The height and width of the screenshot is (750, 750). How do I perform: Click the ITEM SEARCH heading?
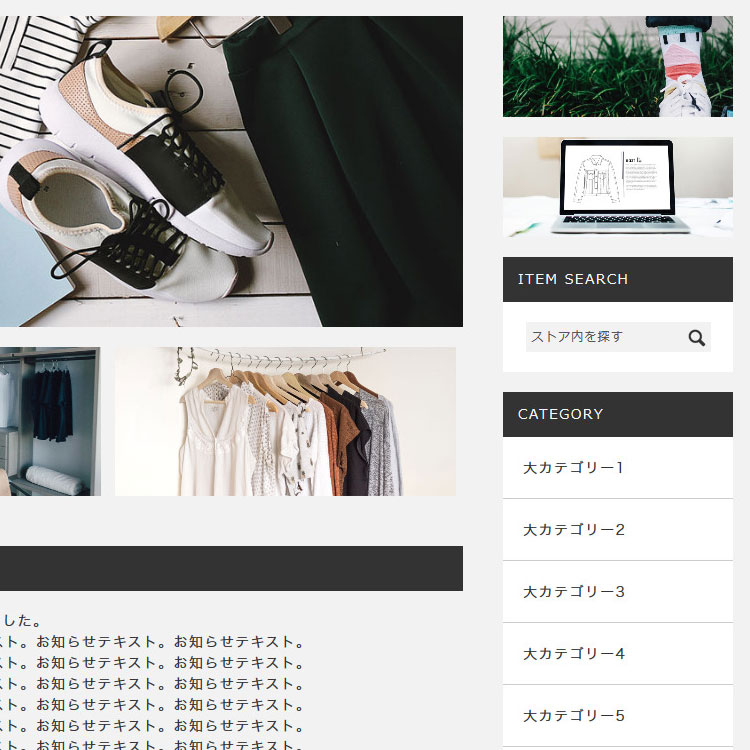coord(618,279)
